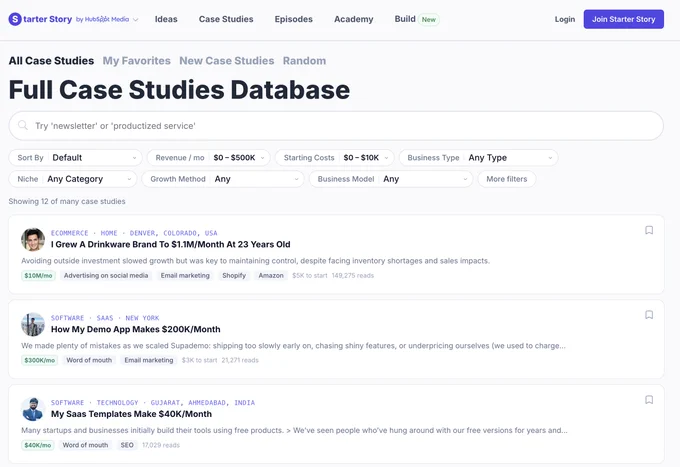The width and height of the screenshot is (680, 467).
Task: Open 'I Grew A Drinkware Brand' article
Action: (170, 245)
